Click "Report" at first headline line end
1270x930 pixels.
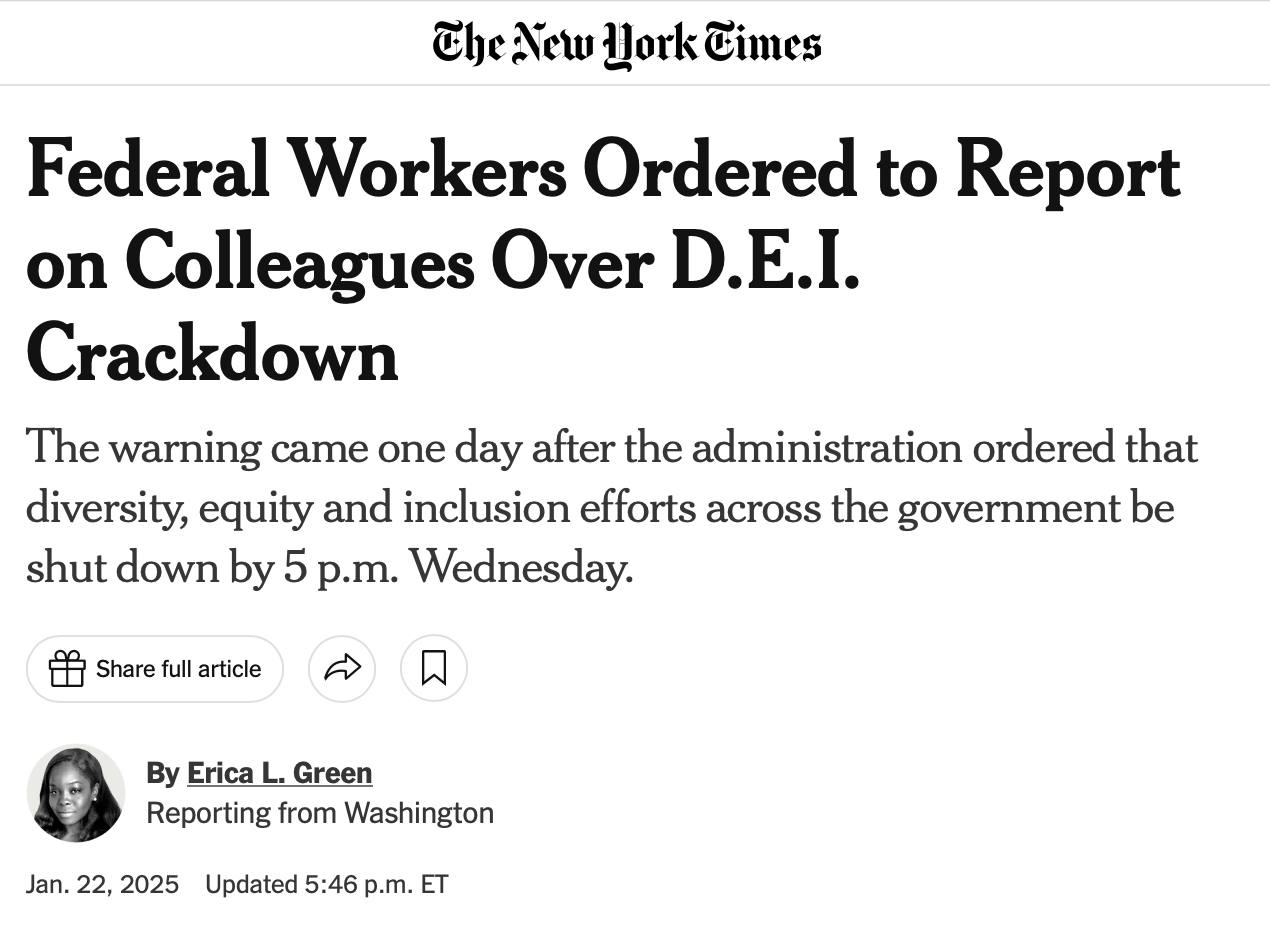1068,173
